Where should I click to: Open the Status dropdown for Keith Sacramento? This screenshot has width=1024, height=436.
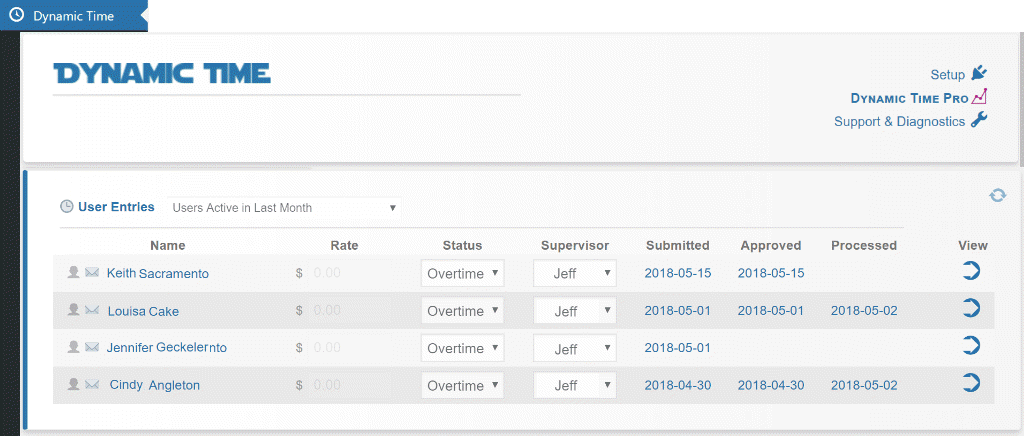(462, 273)
